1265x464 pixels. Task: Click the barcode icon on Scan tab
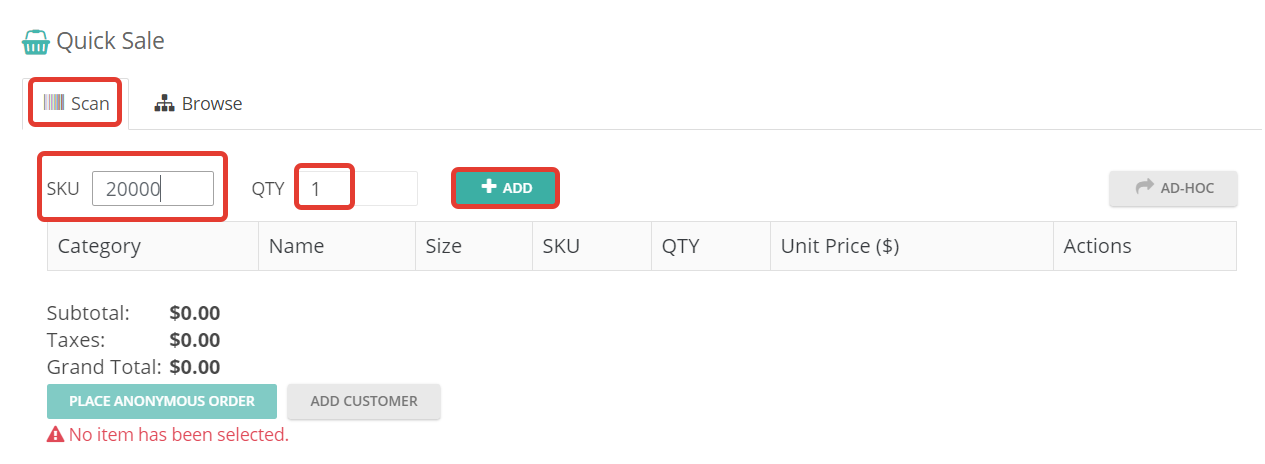[54, 103]
